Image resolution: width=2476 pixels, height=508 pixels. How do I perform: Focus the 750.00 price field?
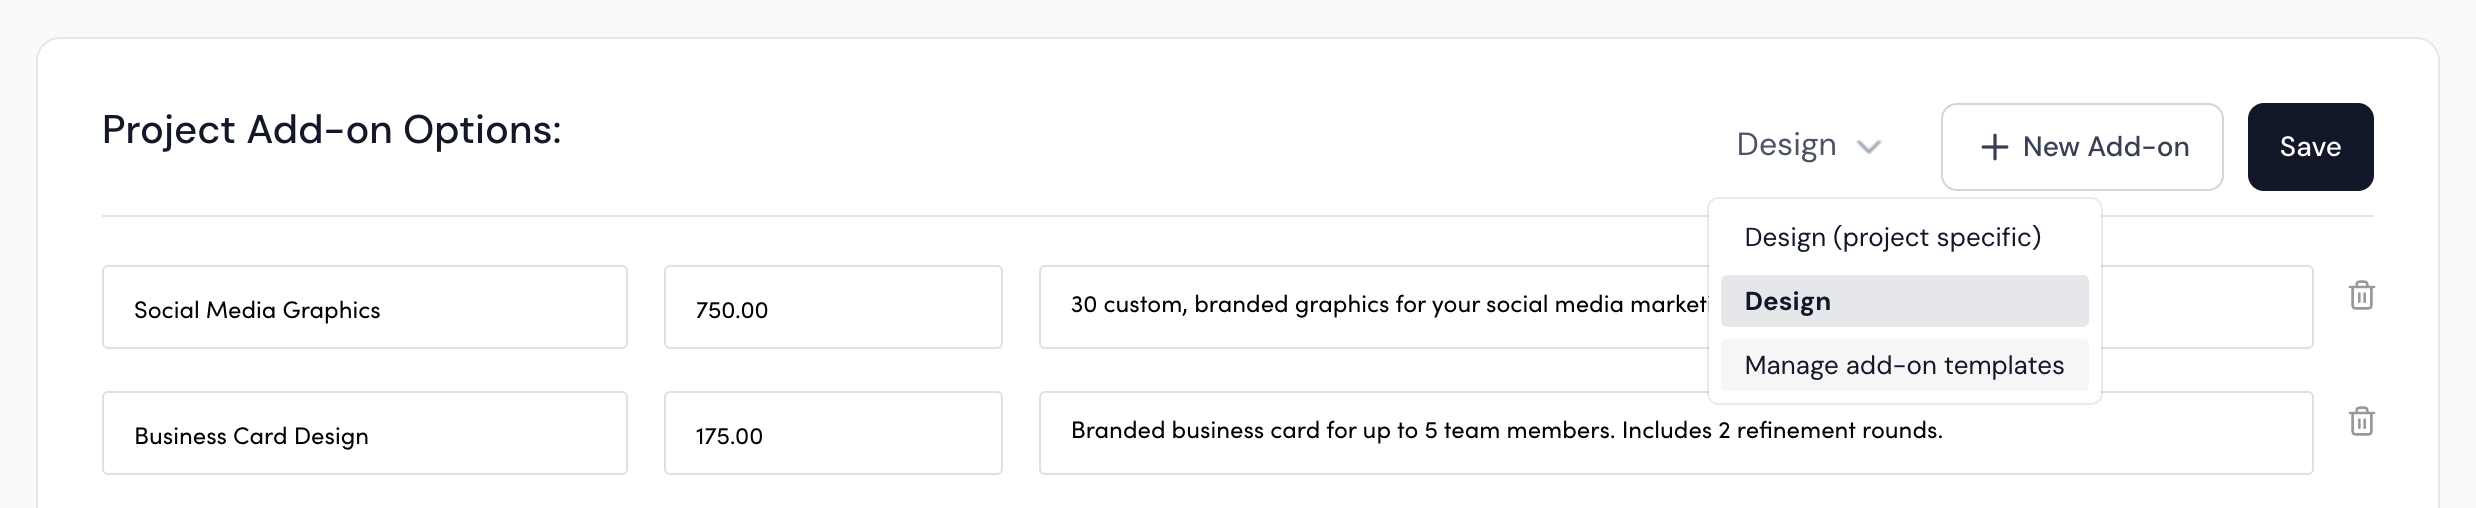(832, 308)
